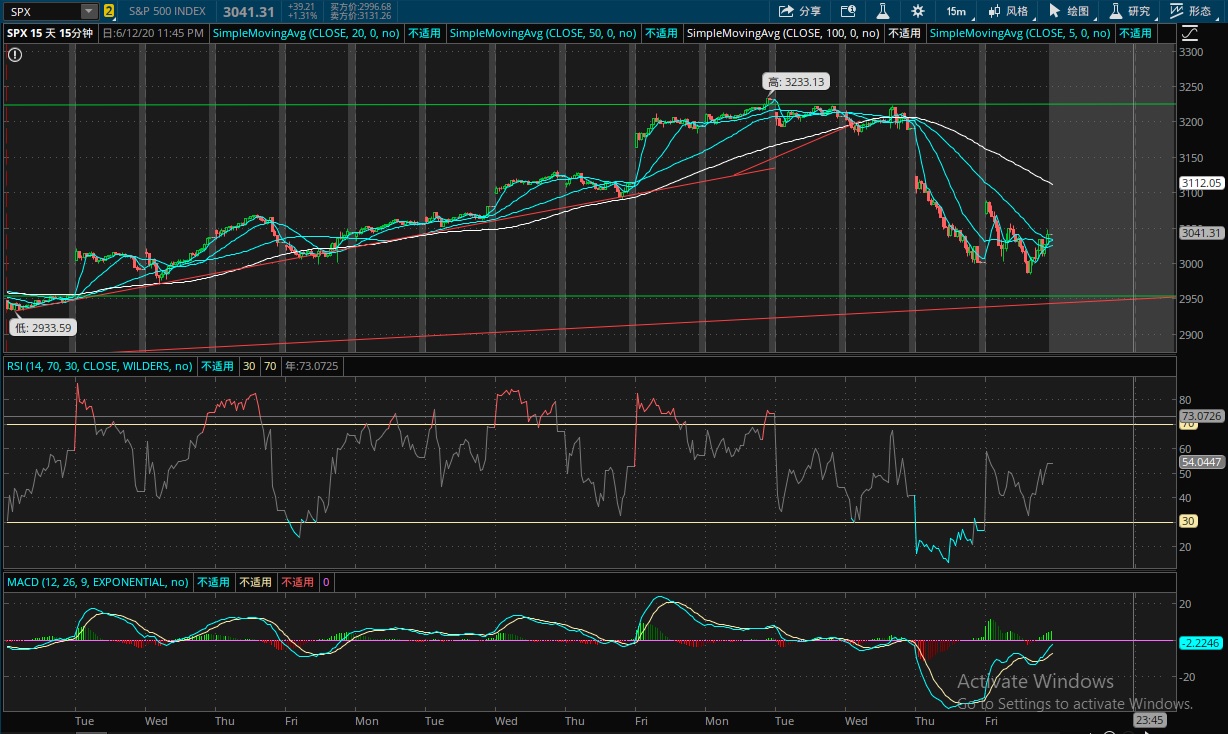
Task: Open chart settings gear icon
Action: coord(918,11)
